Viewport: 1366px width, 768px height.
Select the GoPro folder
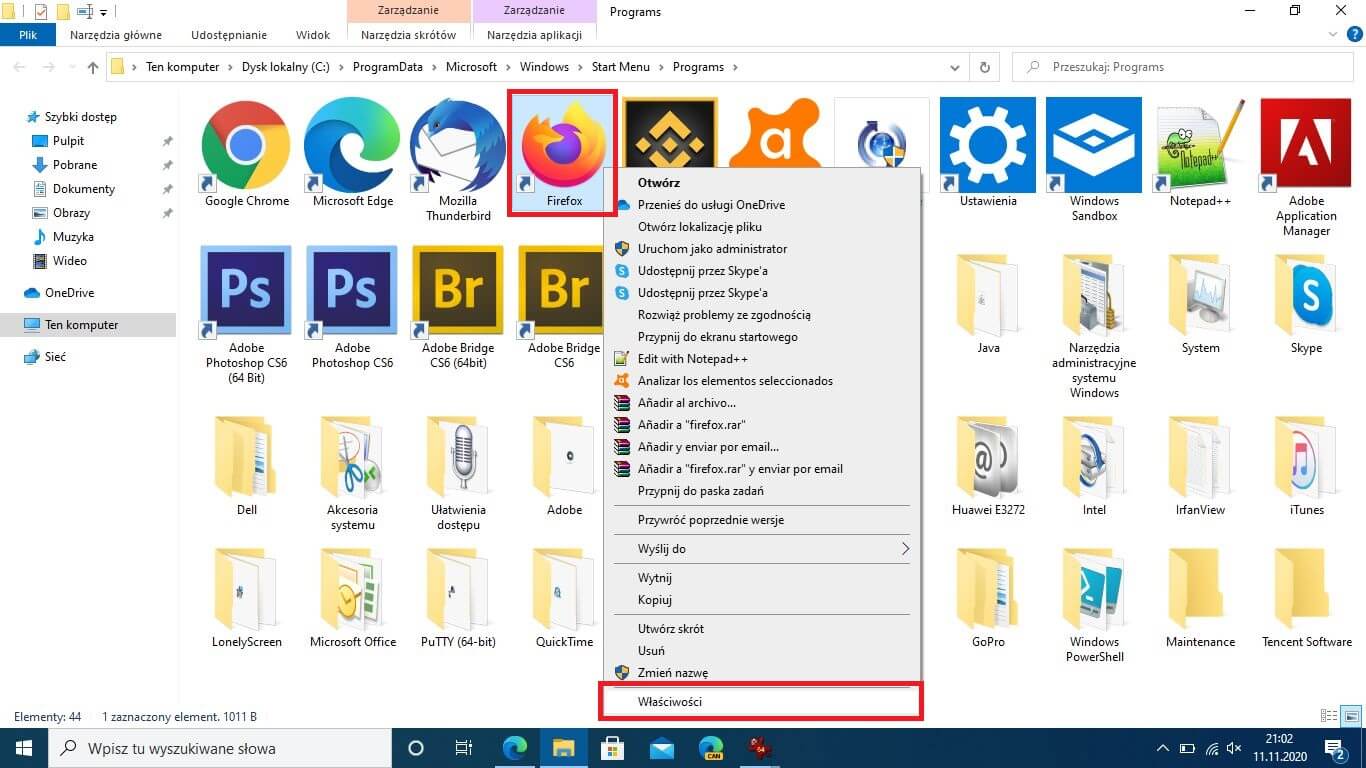988,588
